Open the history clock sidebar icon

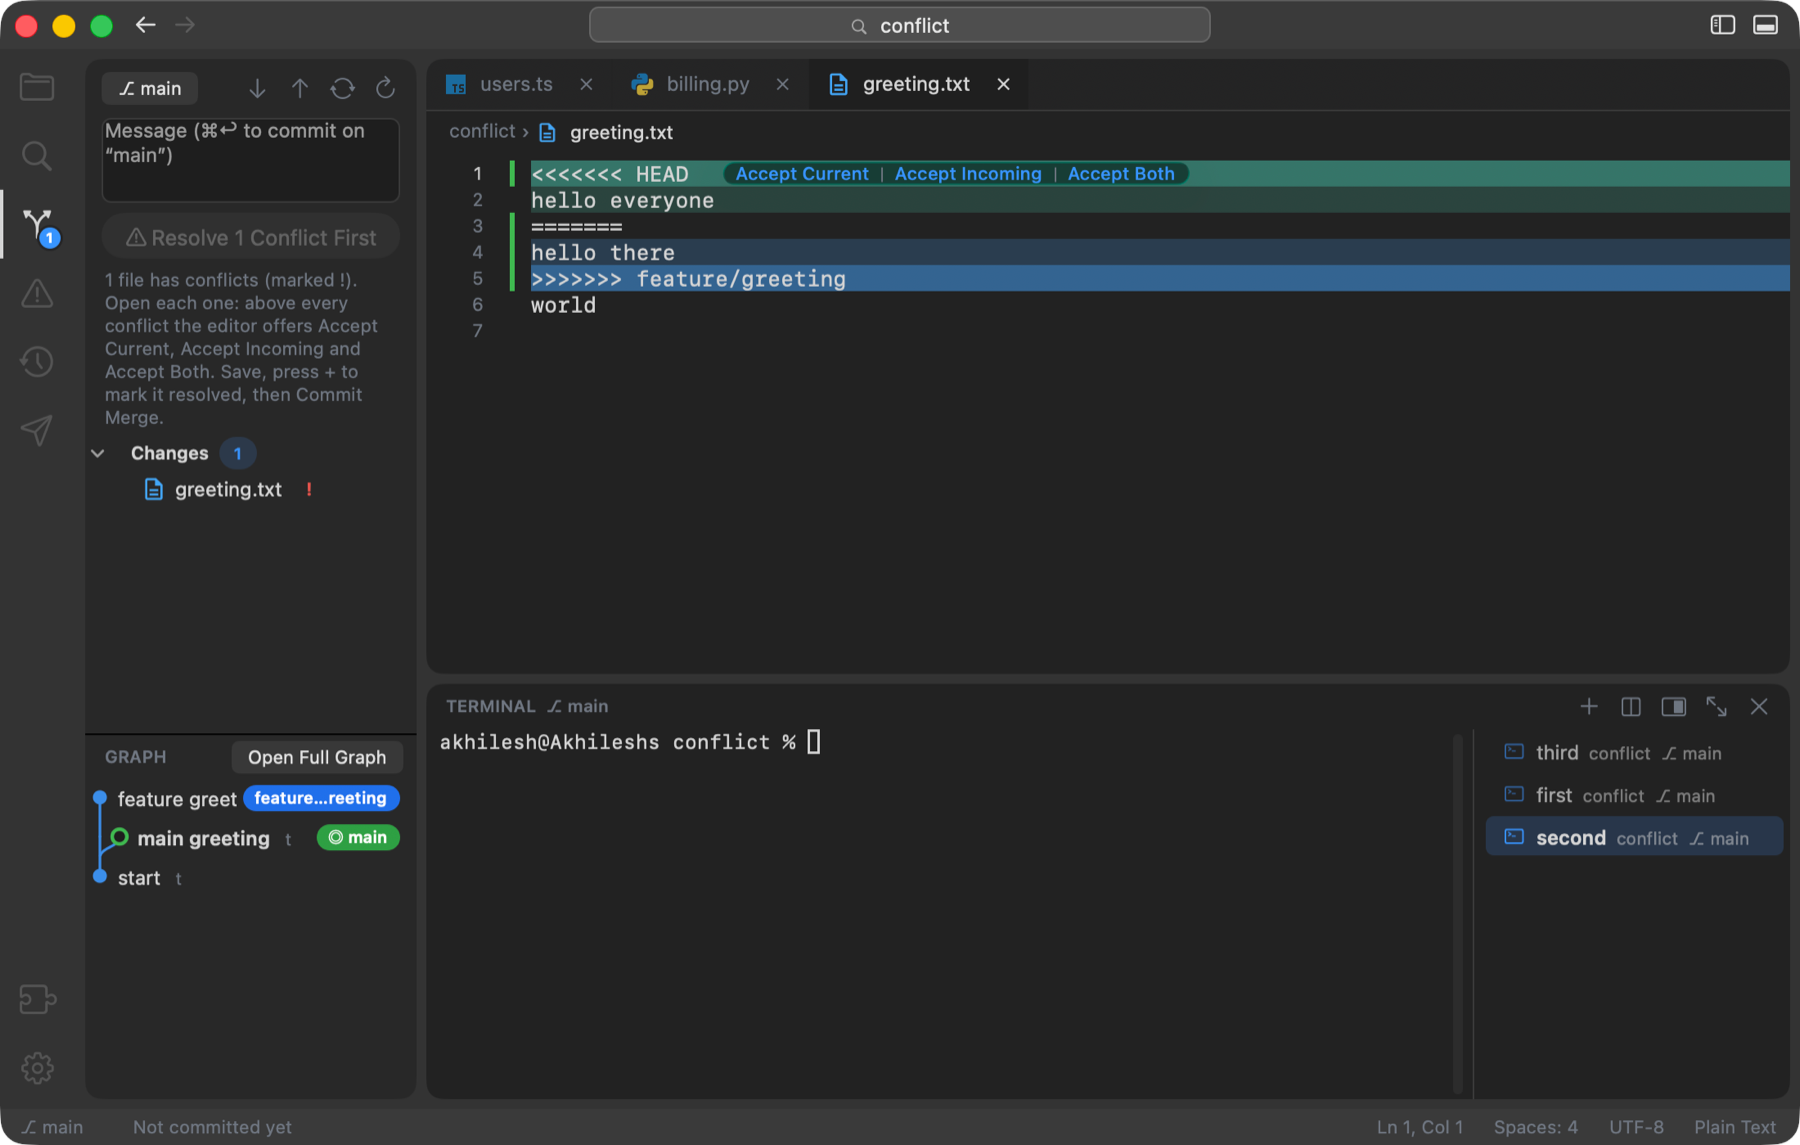click(x=37, y=361)
